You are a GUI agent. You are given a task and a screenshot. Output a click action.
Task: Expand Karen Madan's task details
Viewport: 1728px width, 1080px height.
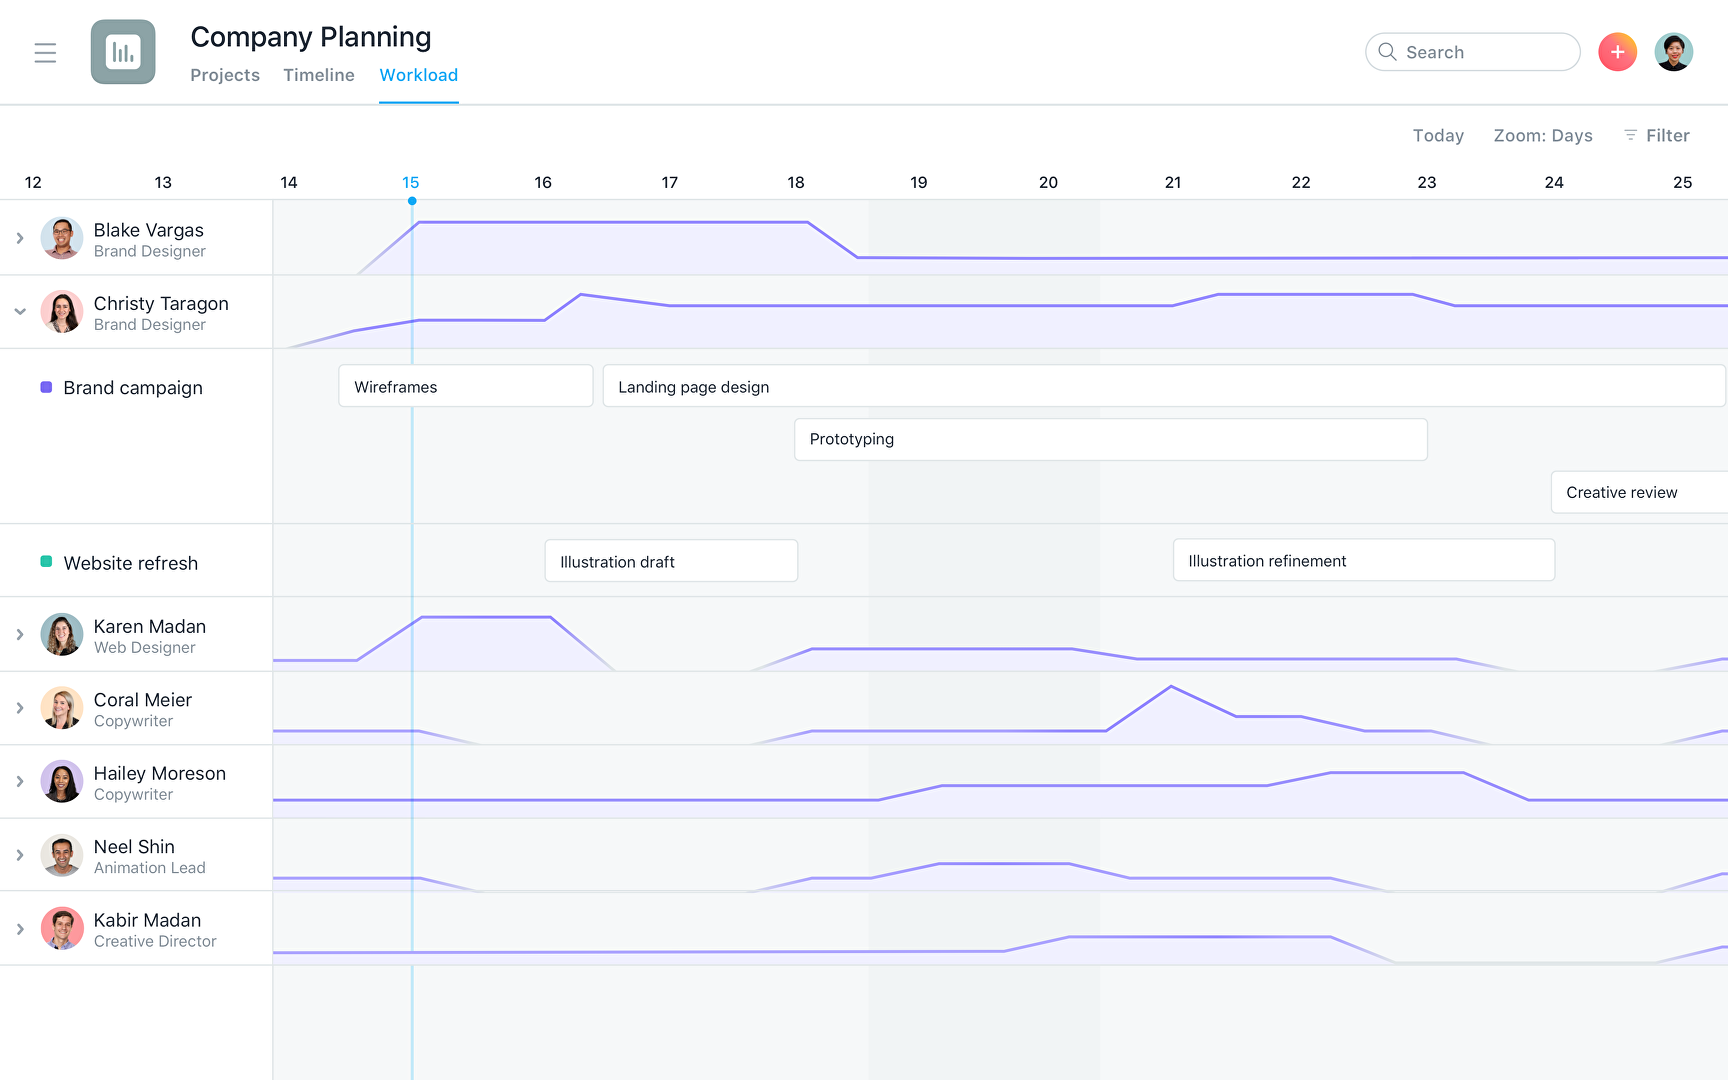click(20, 635)
